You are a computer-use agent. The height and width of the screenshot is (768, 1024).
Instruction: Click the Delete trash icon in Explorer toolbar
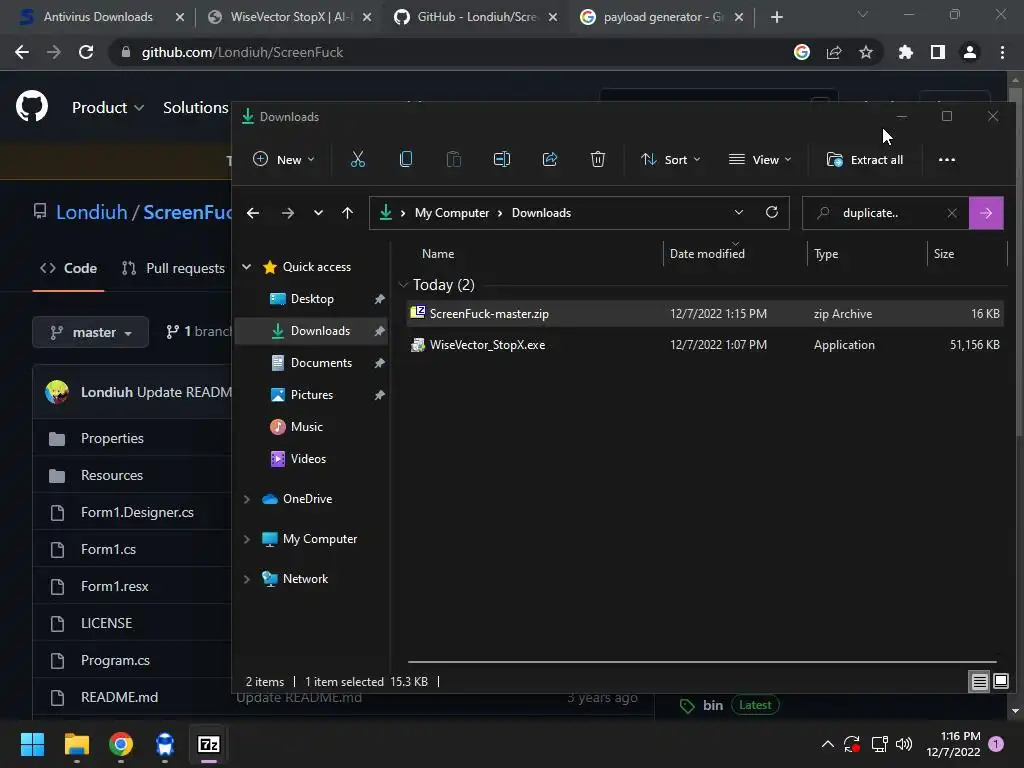[598, 159]
